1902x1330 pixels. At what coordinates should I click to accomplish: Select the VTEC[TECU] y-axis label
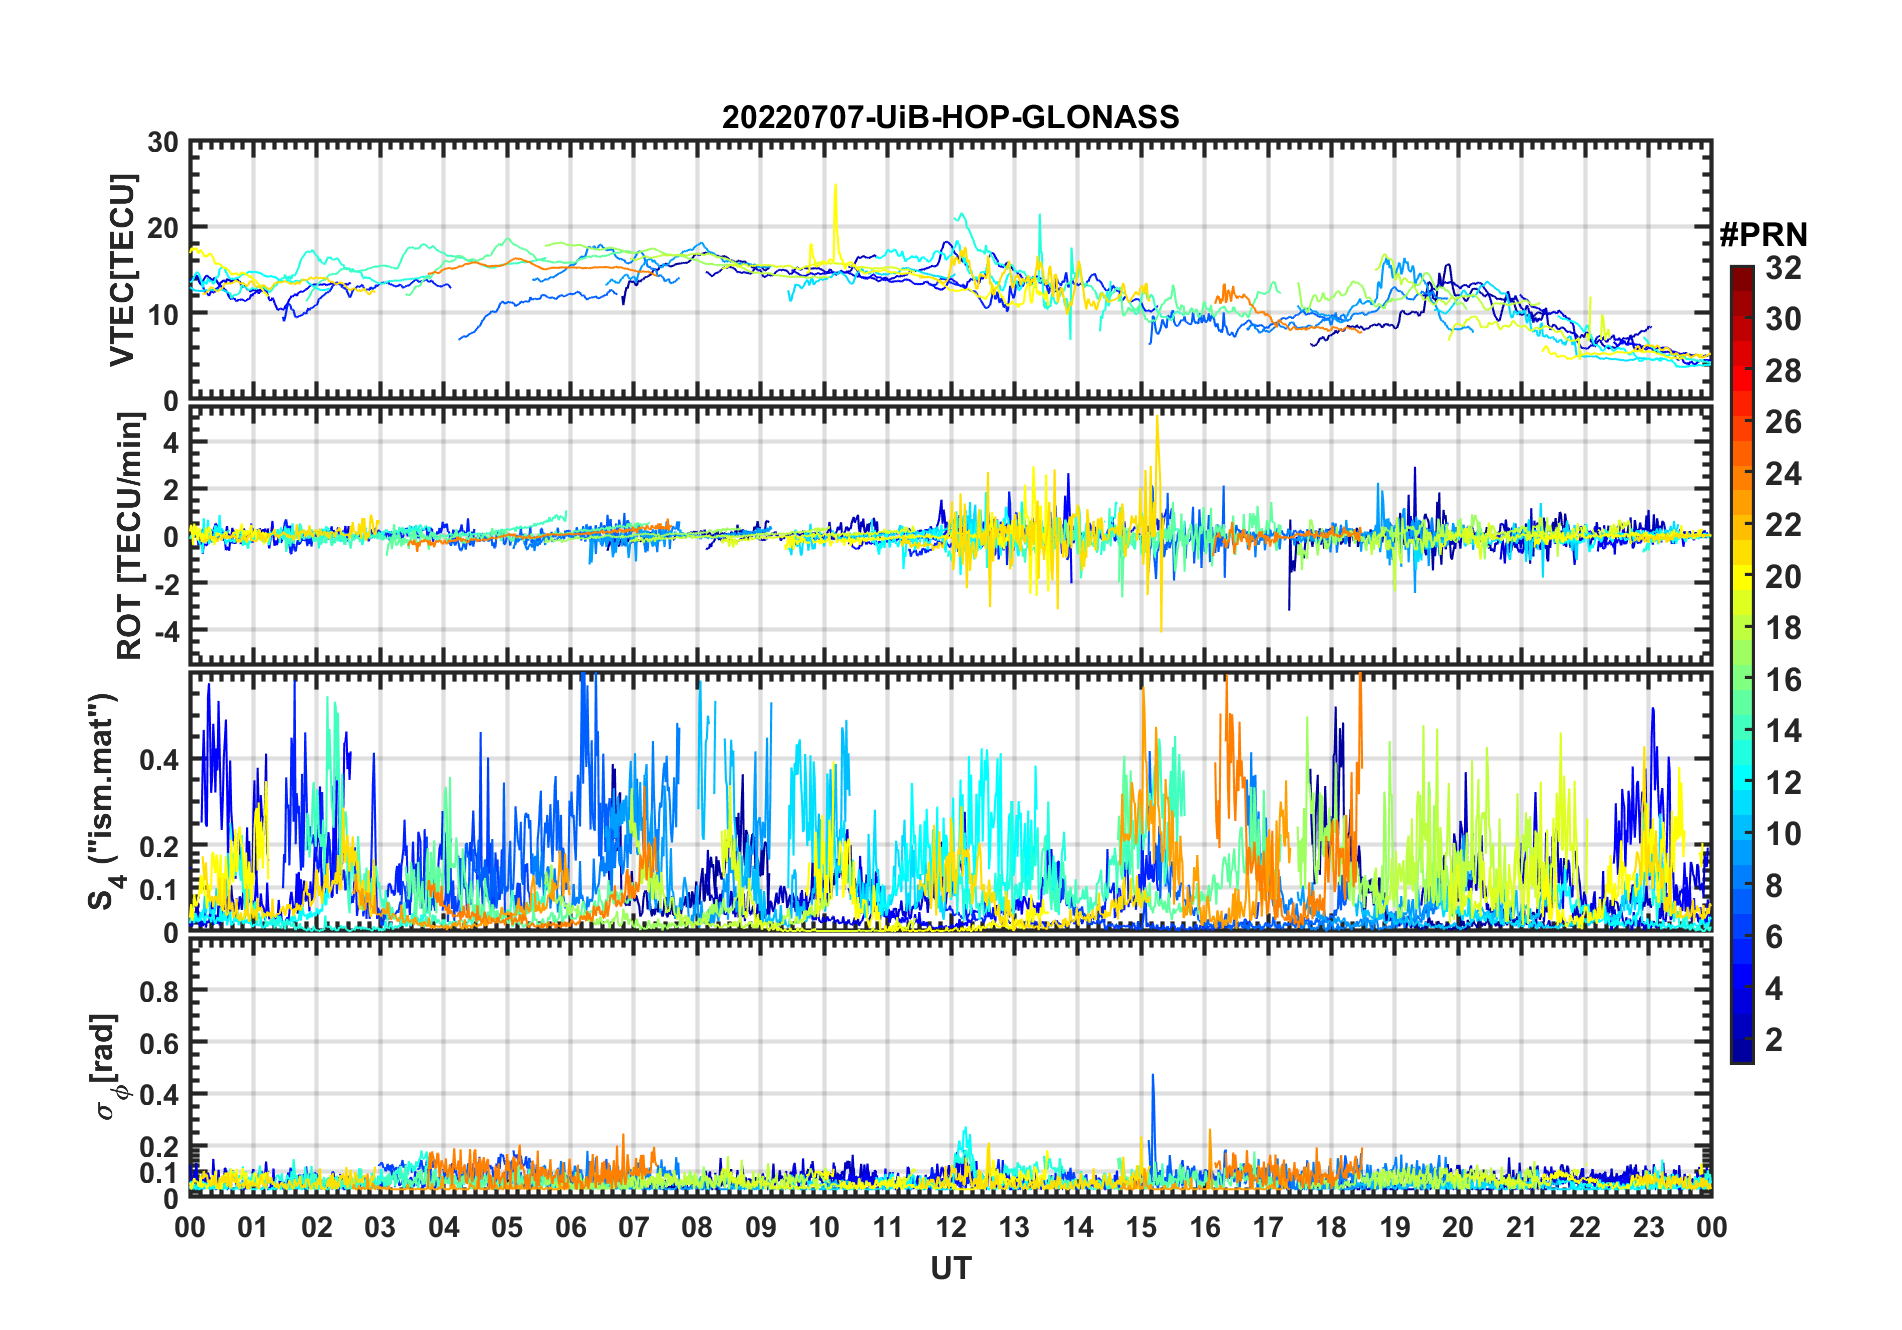[122, 270]
